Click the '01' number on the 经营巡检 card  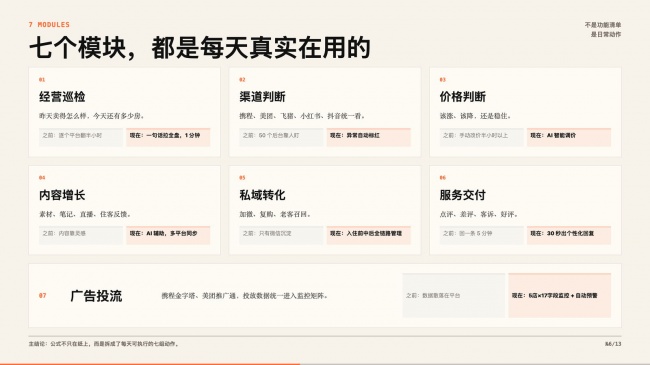pos(42,80)
